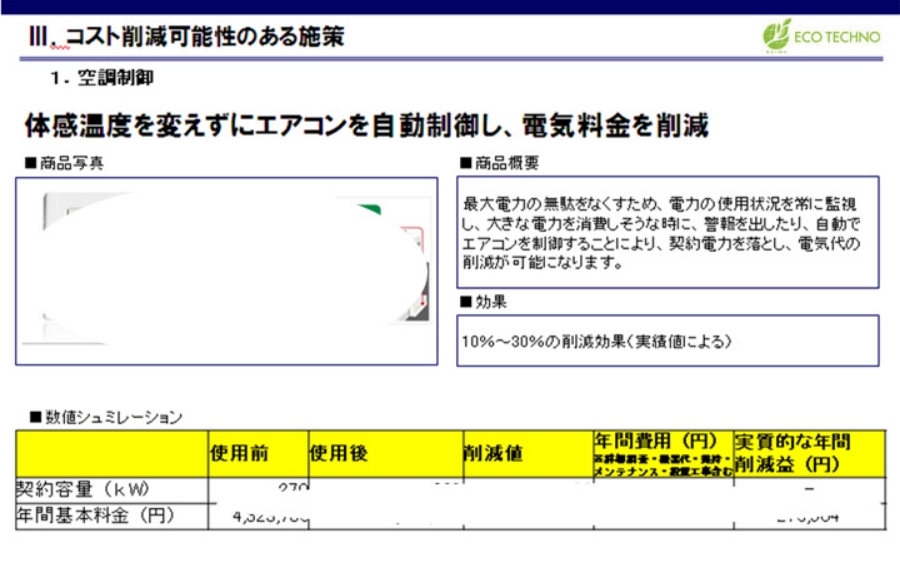Click the 使用後 column header
This screenshot has width=900, height=572.
tap(383, 453)
